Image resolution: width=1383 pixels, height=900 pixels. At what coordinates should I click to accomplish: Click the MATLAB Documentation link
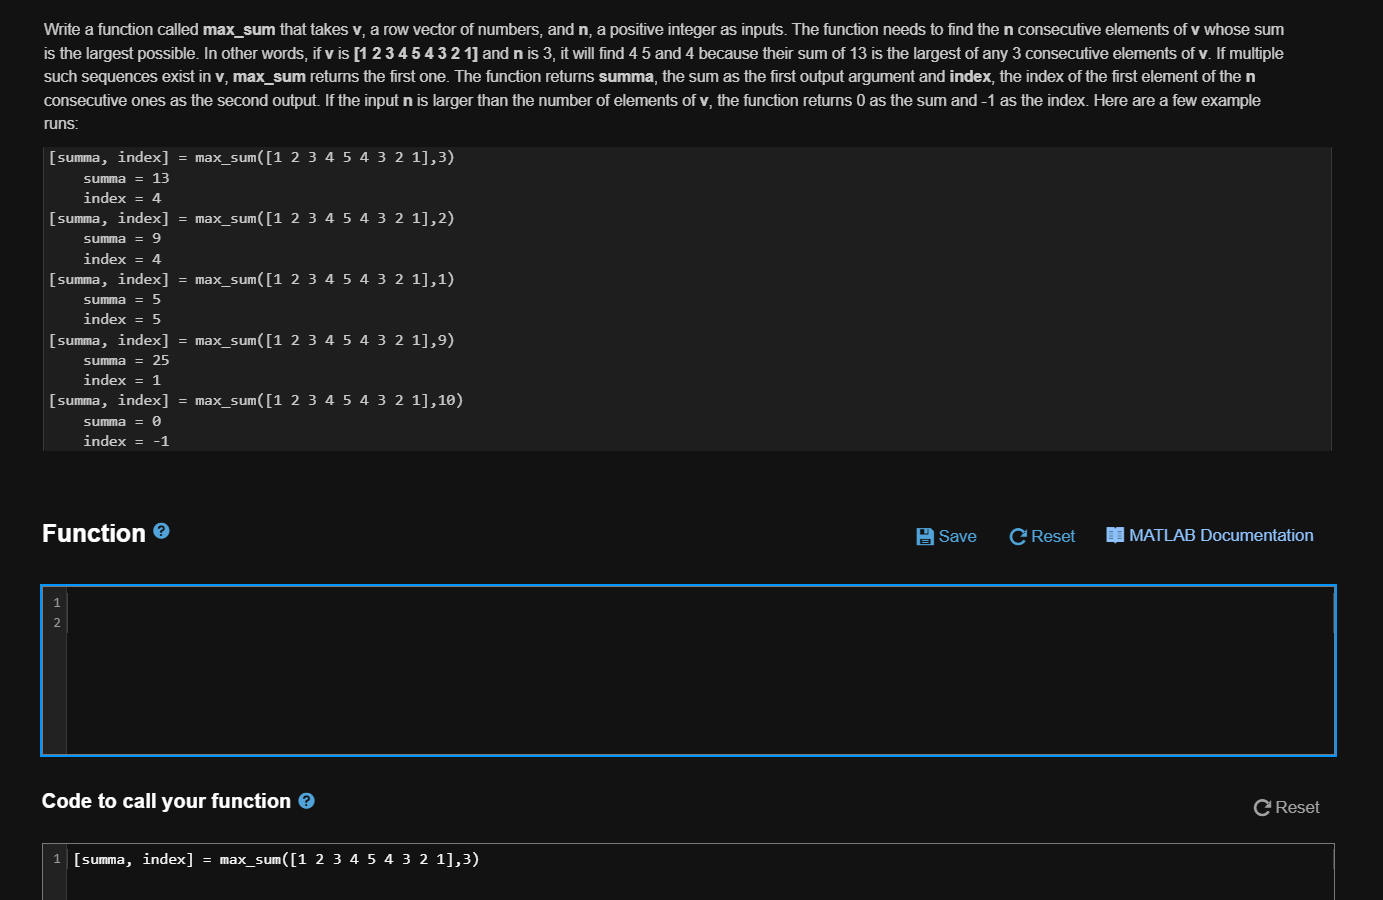pyautogui.click(x=1220, y=535)
